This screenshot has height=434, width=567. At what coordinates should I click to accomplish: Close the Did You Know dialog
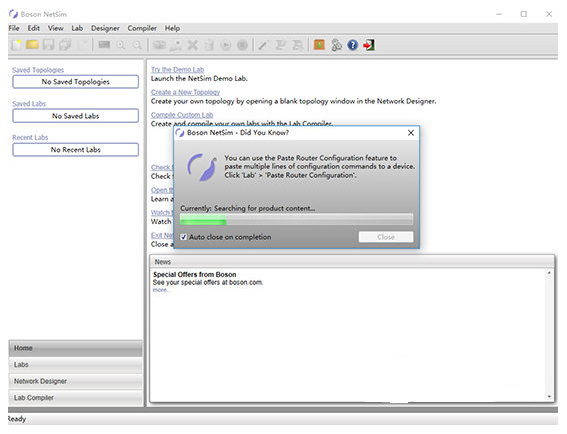point(411,133)
